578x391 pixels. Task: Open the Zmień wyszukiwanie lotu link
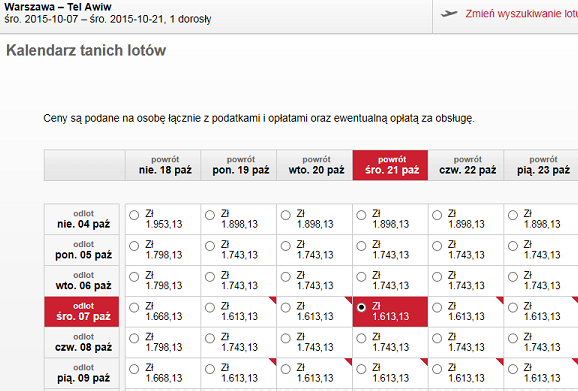tap(521, 14)
